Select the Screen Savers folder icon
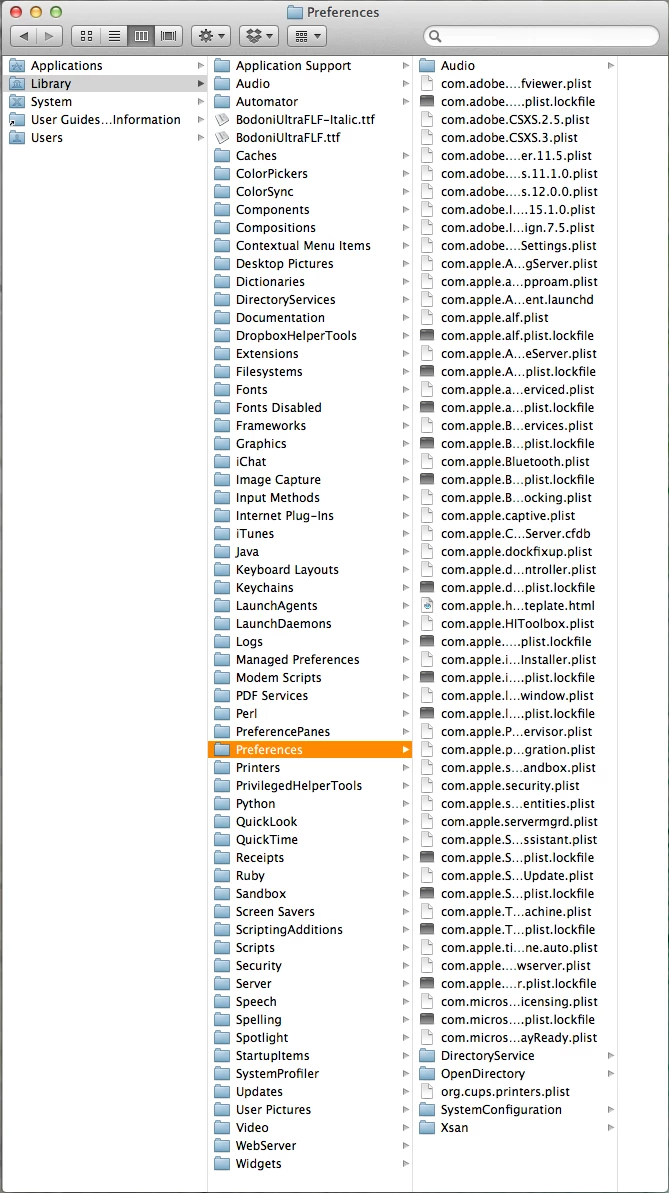Viewport: 669px width, 1193px height. (221, 911)
